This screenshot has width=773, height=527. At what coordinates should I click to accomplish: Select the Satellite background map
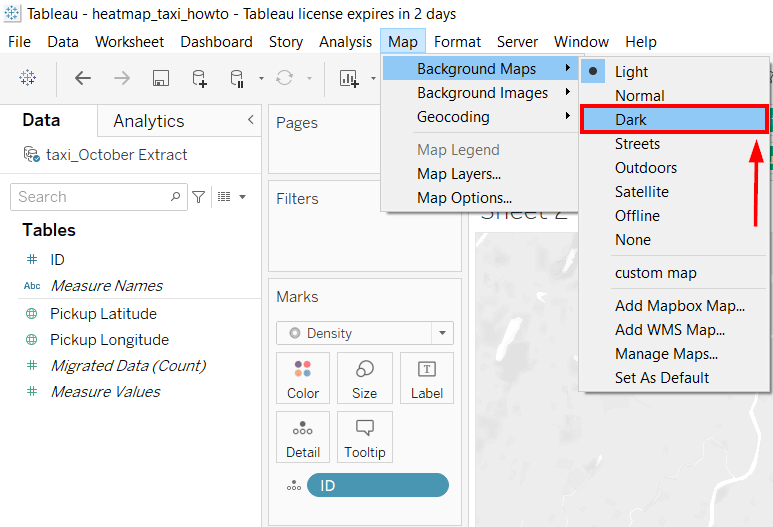[674, 191]
